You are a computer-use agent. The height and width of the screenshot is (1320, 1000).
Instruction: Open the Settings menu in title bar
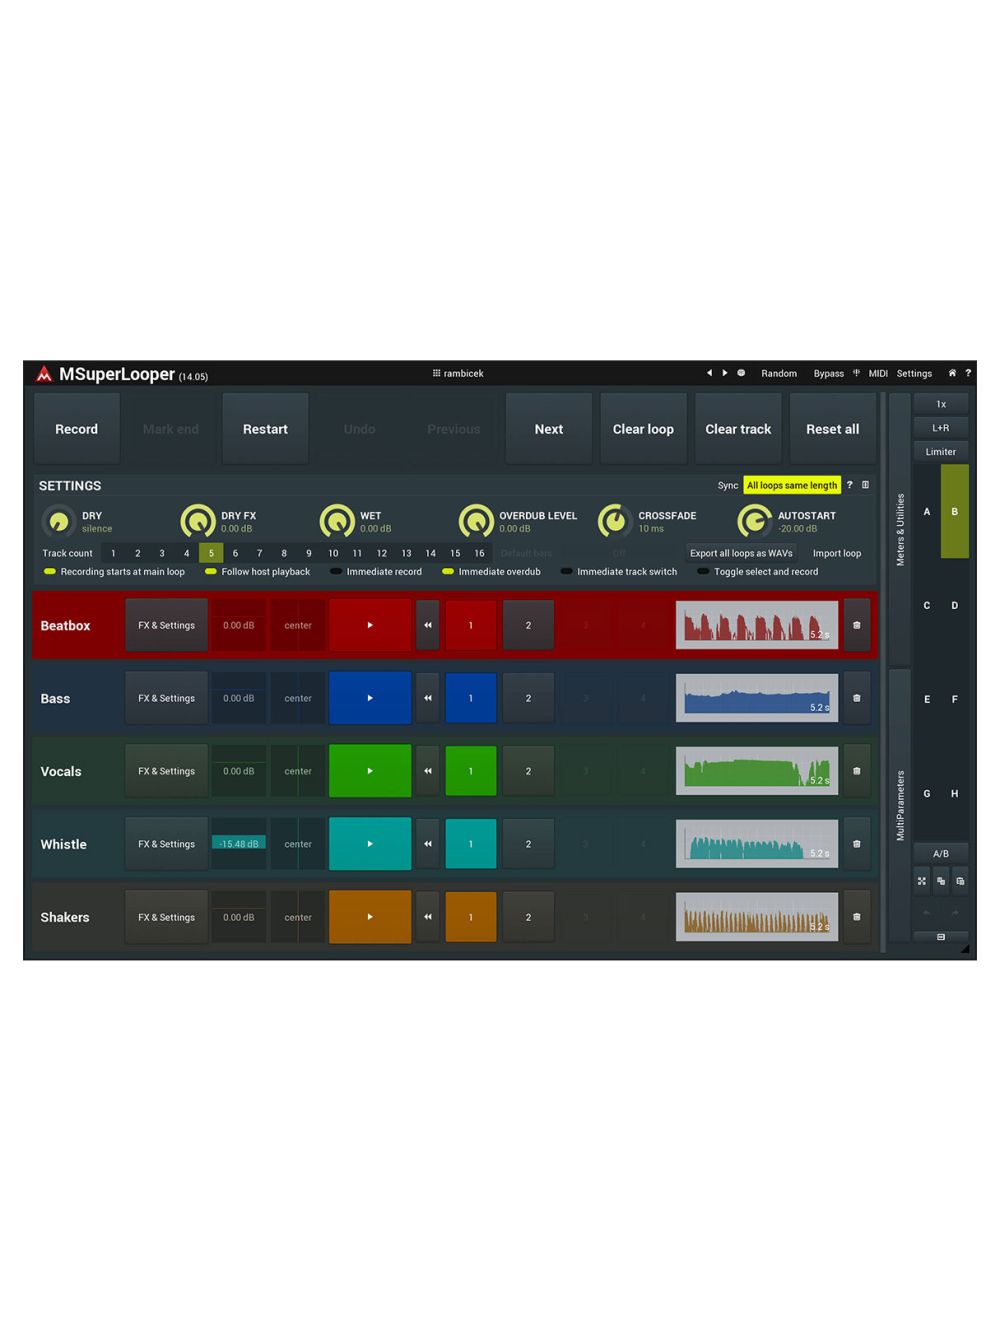(914, 373)
